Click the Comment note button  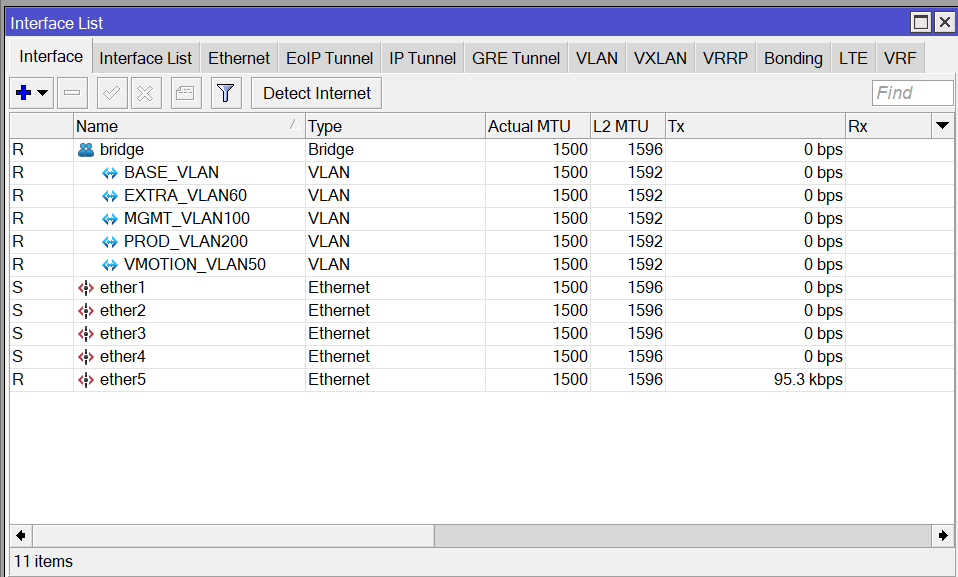[186, 93]
